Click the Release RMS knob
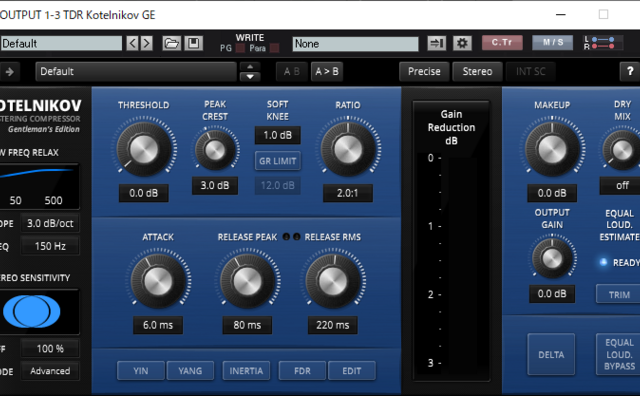This screenshot has height=396, width=640. coord(333,281)
